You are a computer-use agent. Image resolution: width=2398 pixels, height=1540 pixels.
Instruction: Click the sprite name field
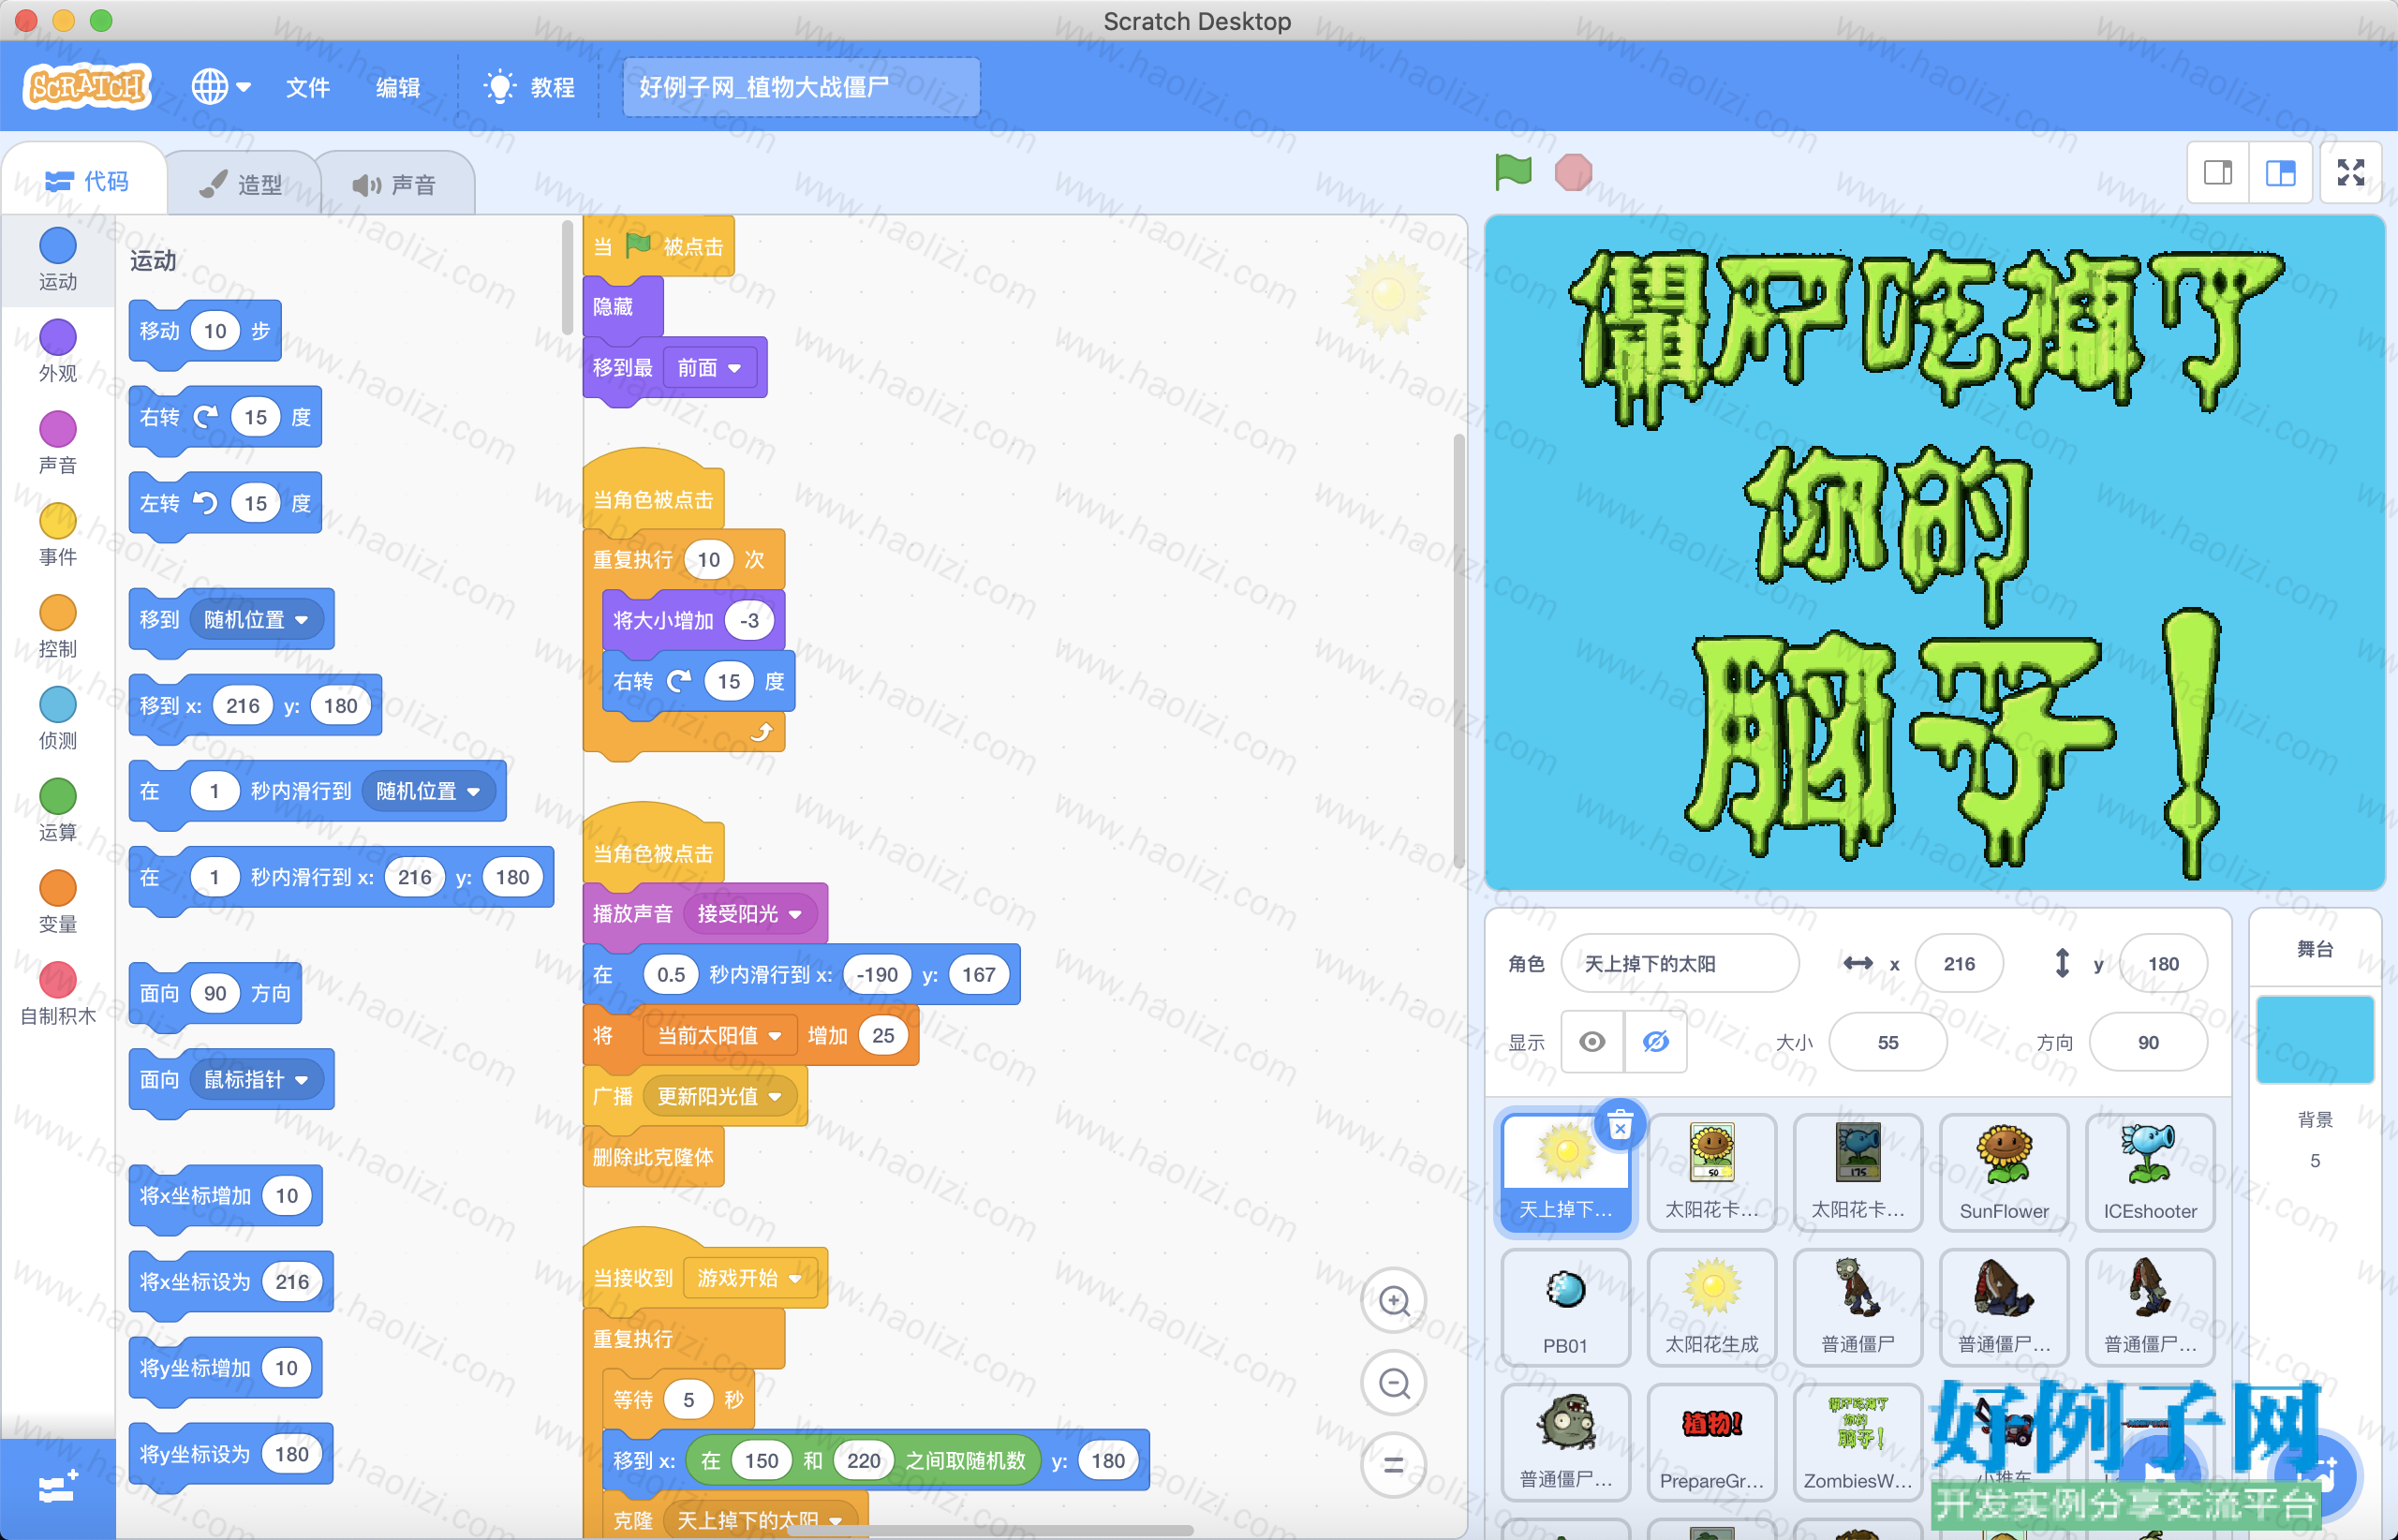1680,964
